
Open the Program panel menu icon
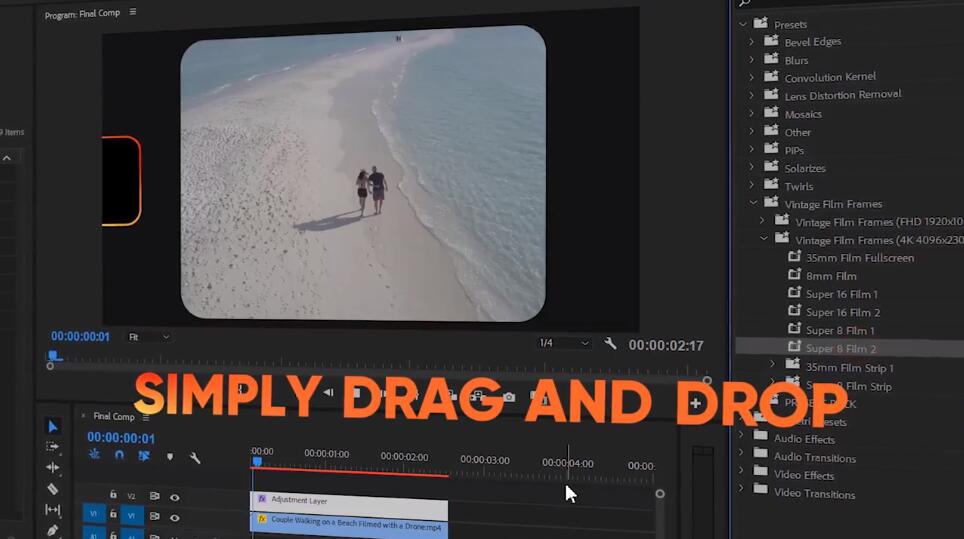click(x=133, y=12)
